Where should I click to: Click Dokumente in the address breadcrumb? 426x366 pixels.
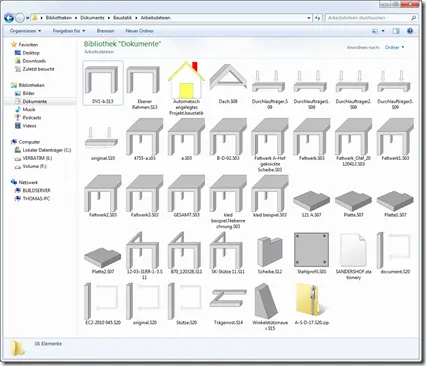click(92, 18)
